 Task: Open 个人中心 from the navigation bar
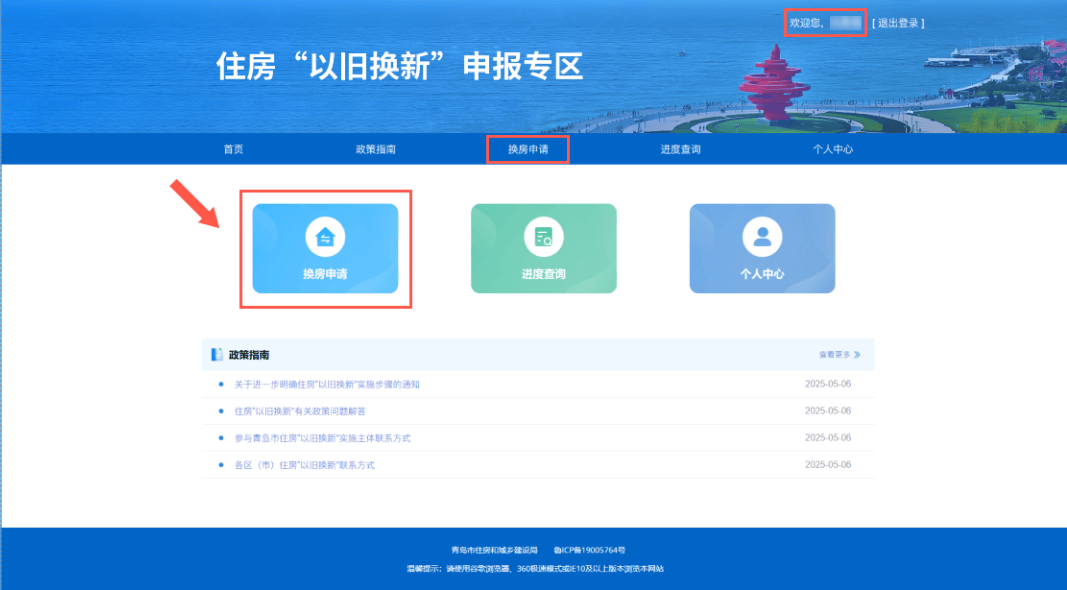click(x=833, y=149)
